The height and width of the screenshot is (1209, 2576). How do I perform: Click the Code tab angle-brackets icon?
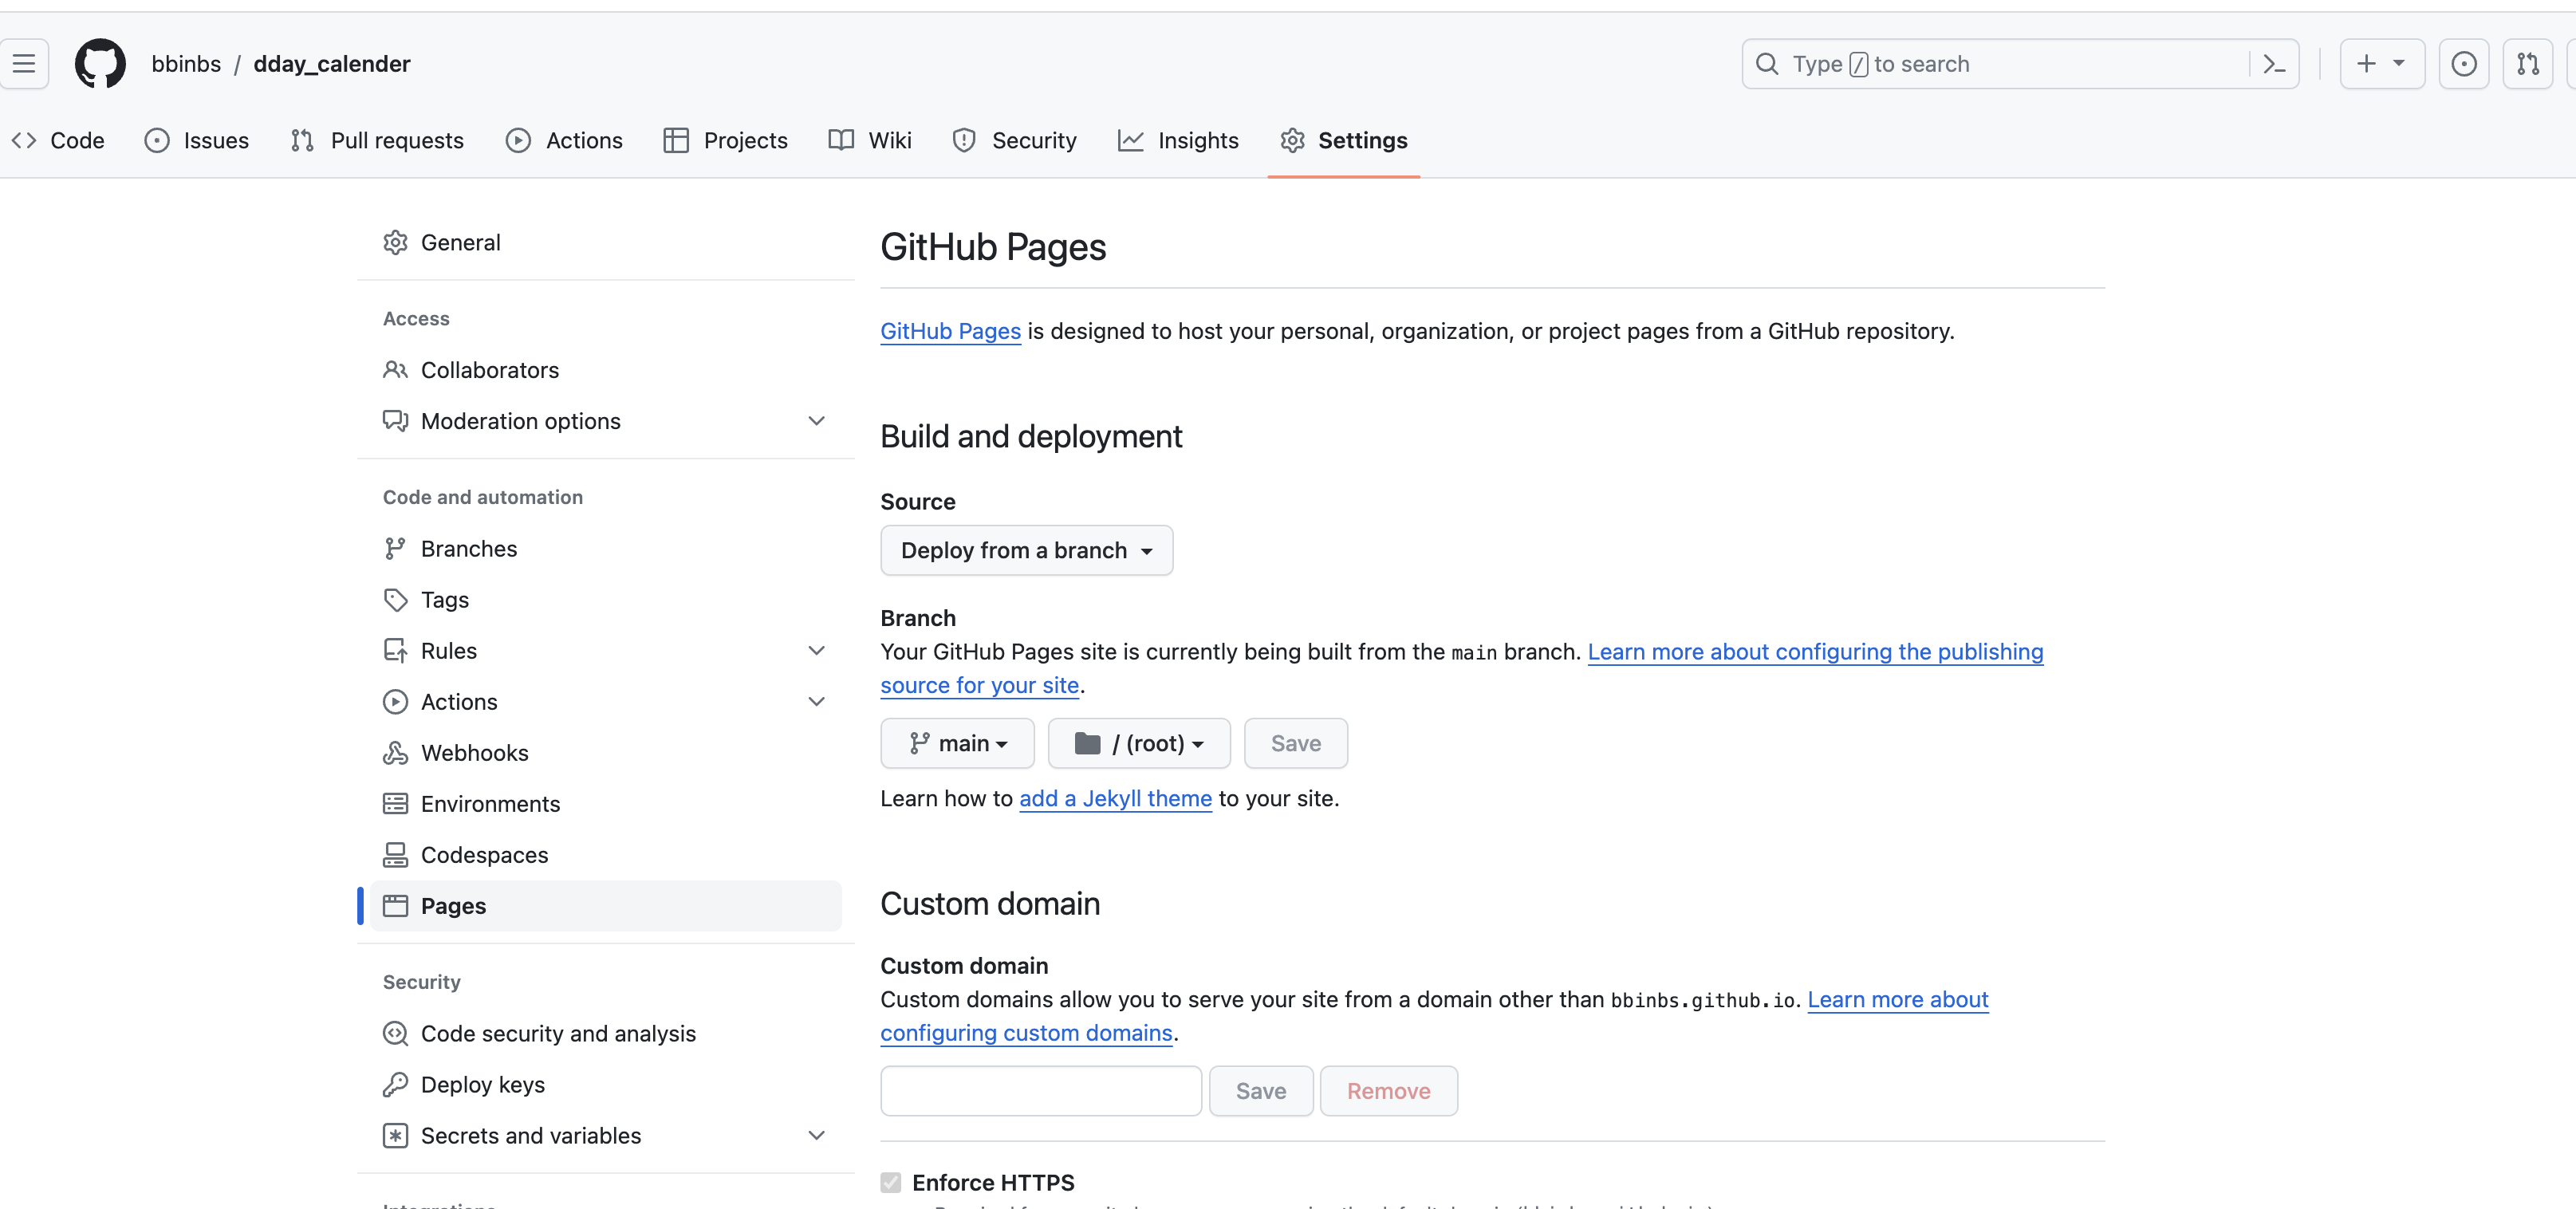pyautogui.click(x=24, y=141)
